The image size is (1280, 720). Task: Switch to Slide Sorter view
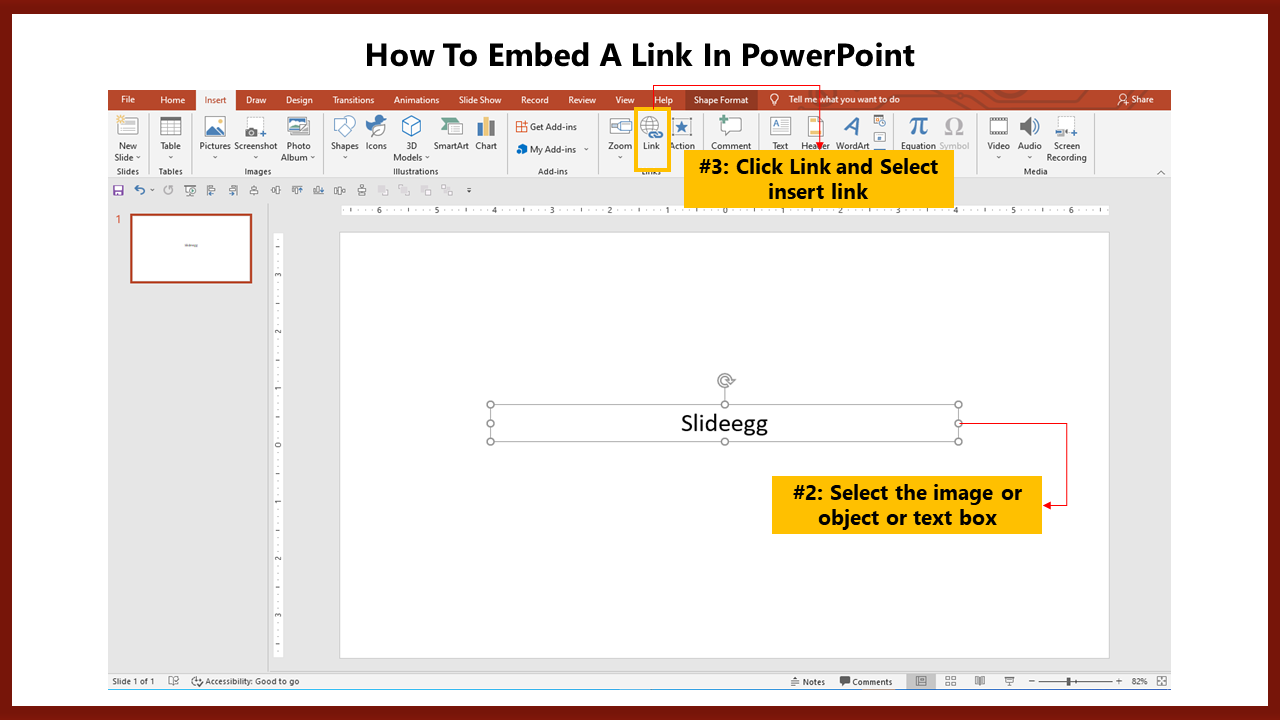click(950, 681)
